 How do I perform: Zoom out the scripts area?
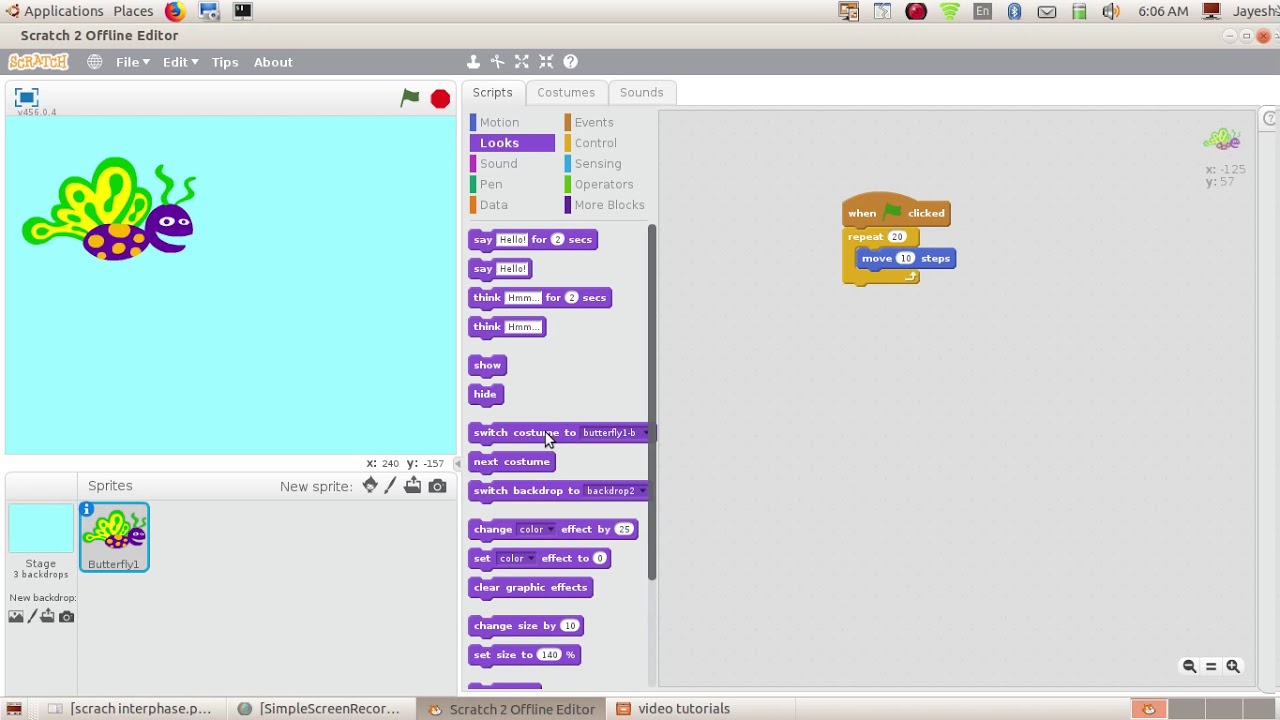point(1189,666)
